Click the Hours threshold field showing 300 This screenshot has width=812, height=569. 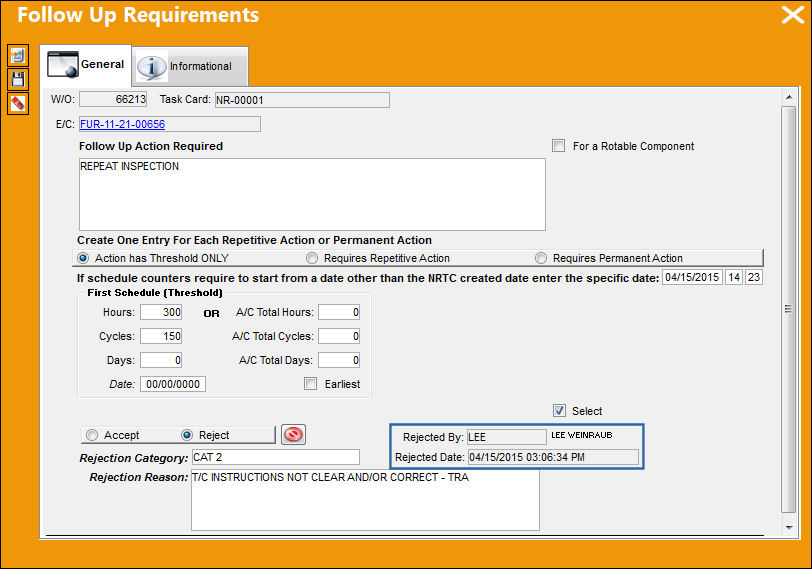click(161, 312)
